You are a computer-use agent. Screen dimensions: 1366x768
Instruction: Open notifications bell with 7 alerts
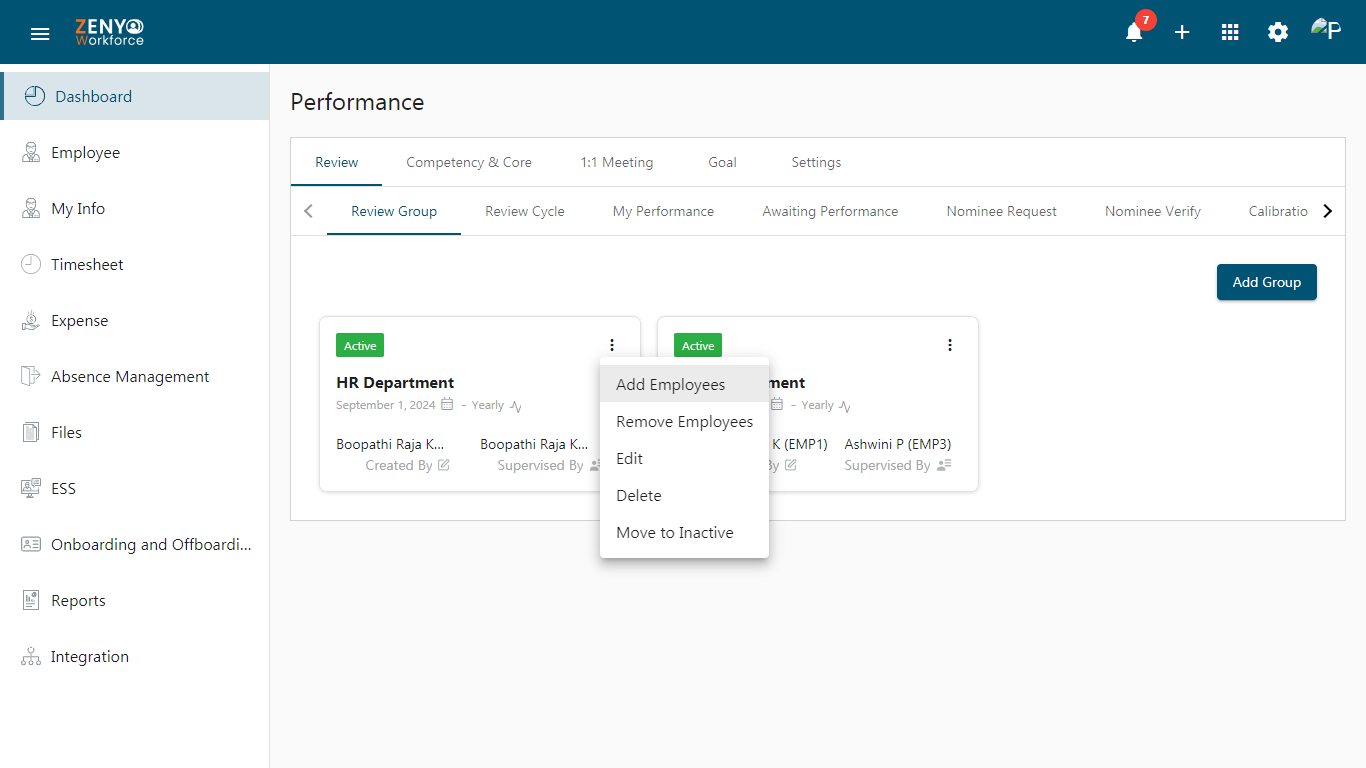1134,32
